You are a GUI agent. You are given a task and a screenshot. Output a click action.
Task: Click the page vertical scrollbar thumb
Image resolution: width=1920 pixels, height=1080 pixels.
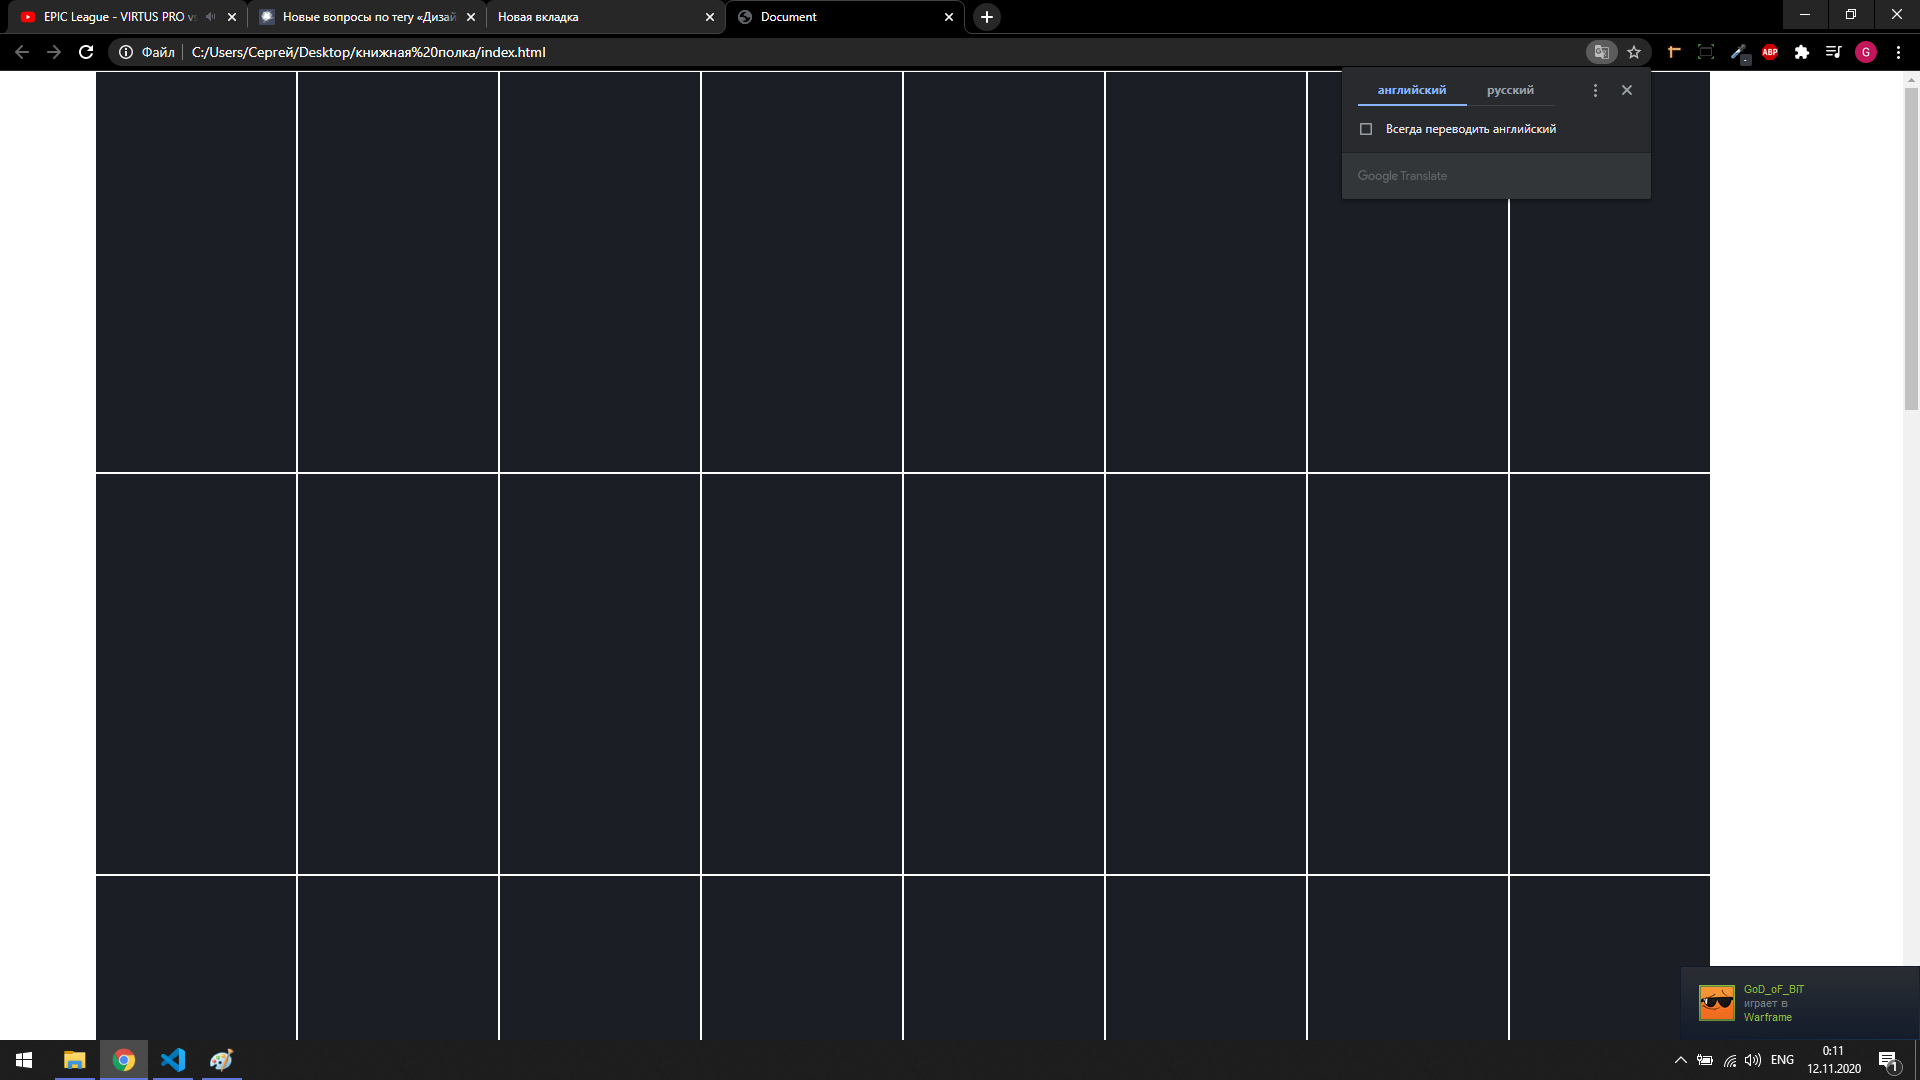(1911, 248)
